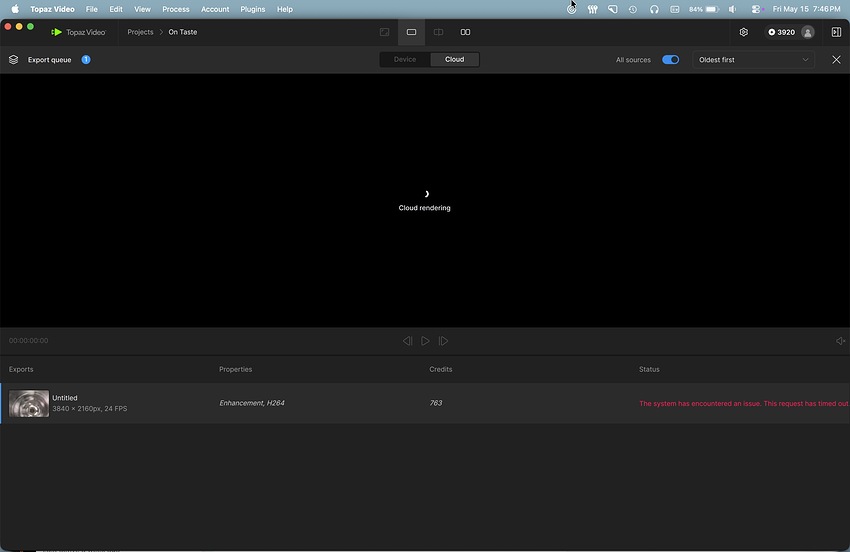Select the split view layout icon

[x=438, y=32]
